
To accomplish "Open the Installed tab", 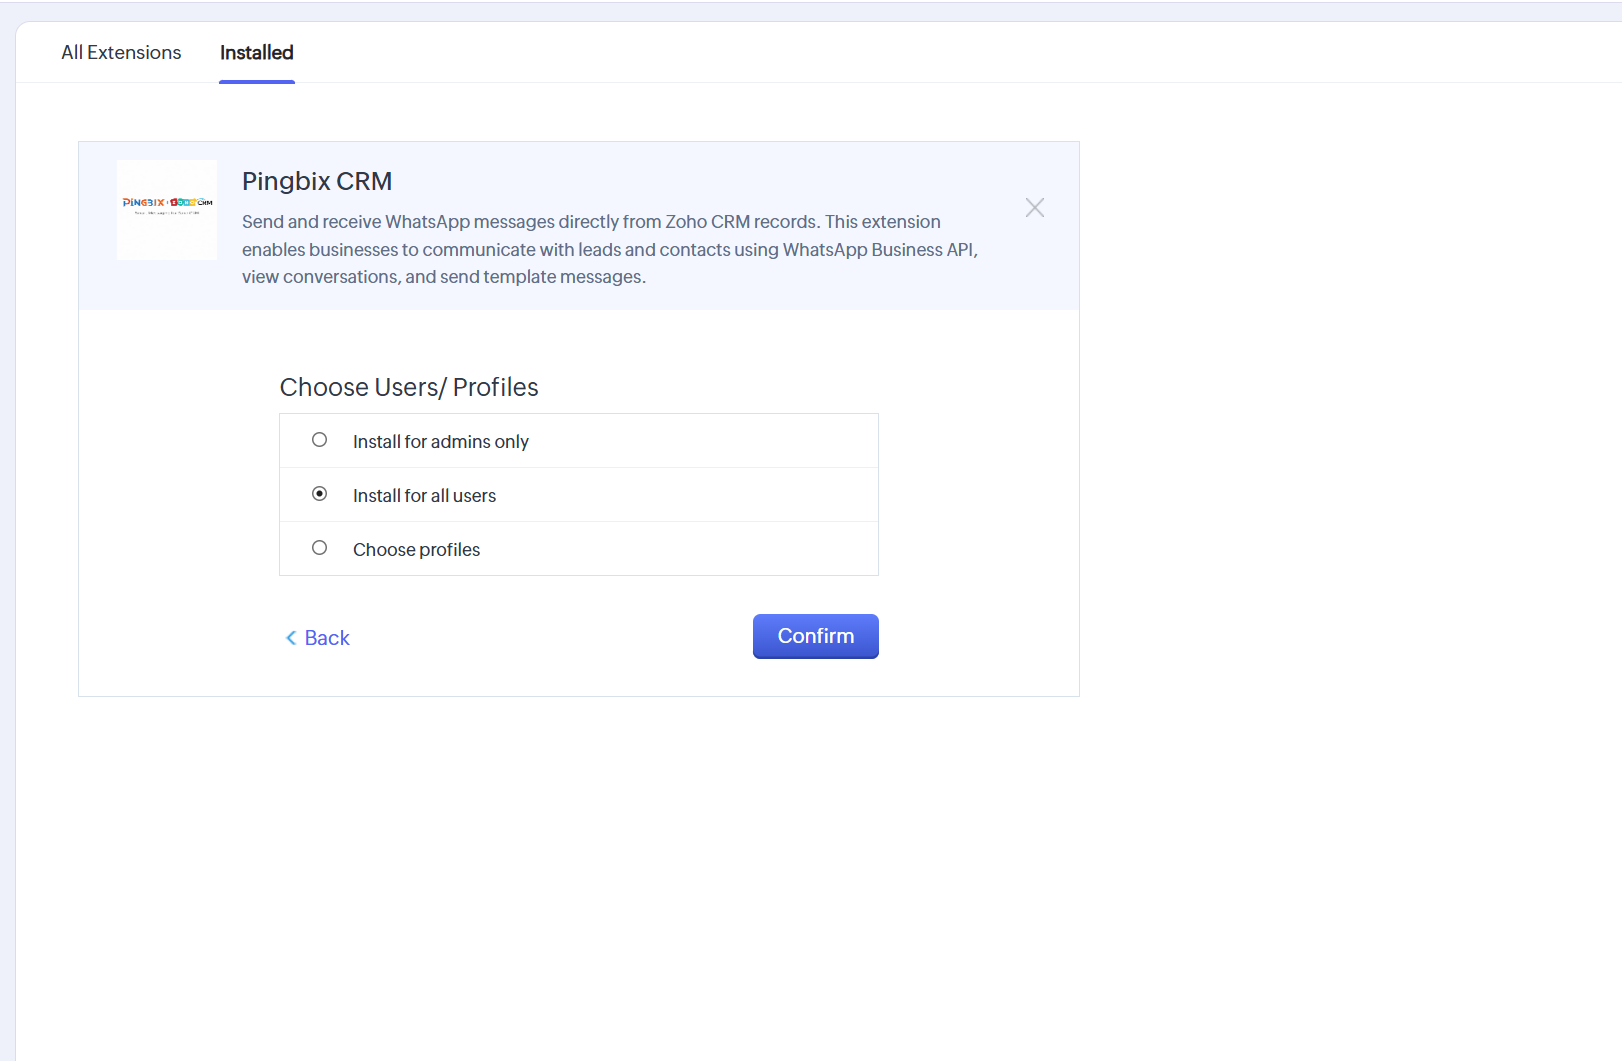I will [x=256, y=52].
